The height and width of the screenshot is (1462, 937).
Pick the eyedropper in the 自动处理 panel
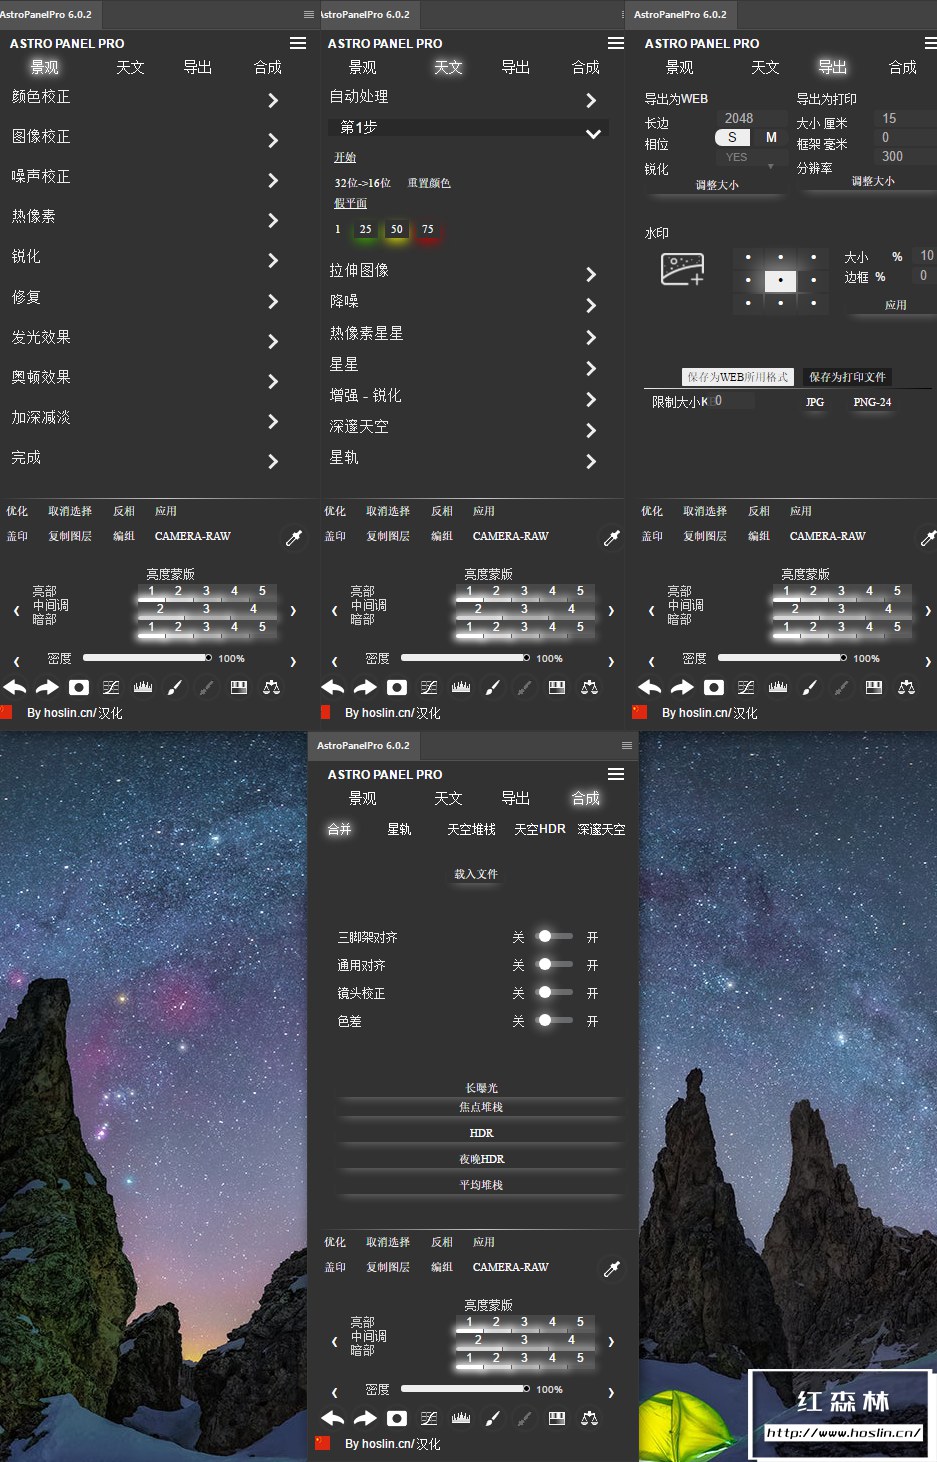click(x=612, y=538)
